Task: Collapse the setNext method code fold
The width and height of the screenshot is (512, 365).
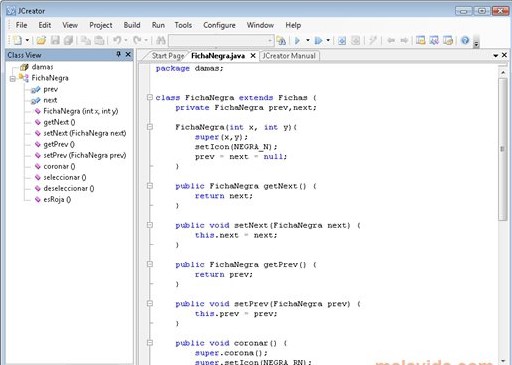Action: (150, 225)
